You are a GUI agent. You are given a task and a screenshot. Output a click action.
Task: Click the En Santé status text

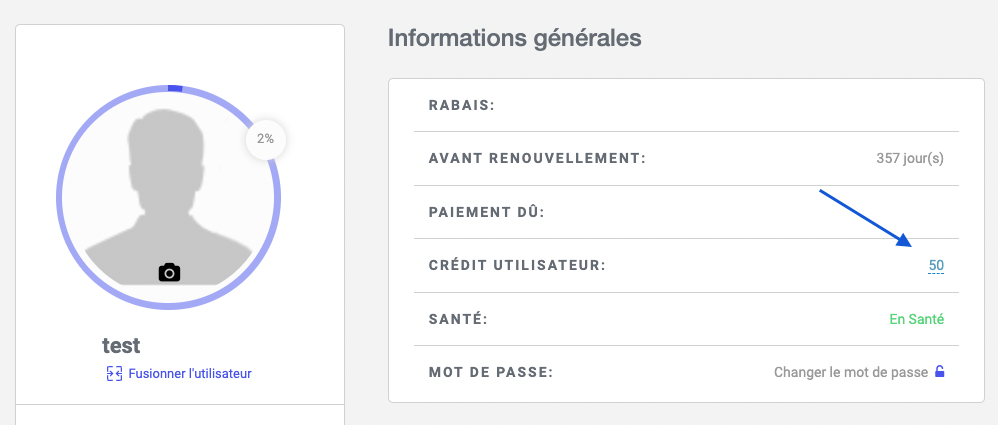917,319
